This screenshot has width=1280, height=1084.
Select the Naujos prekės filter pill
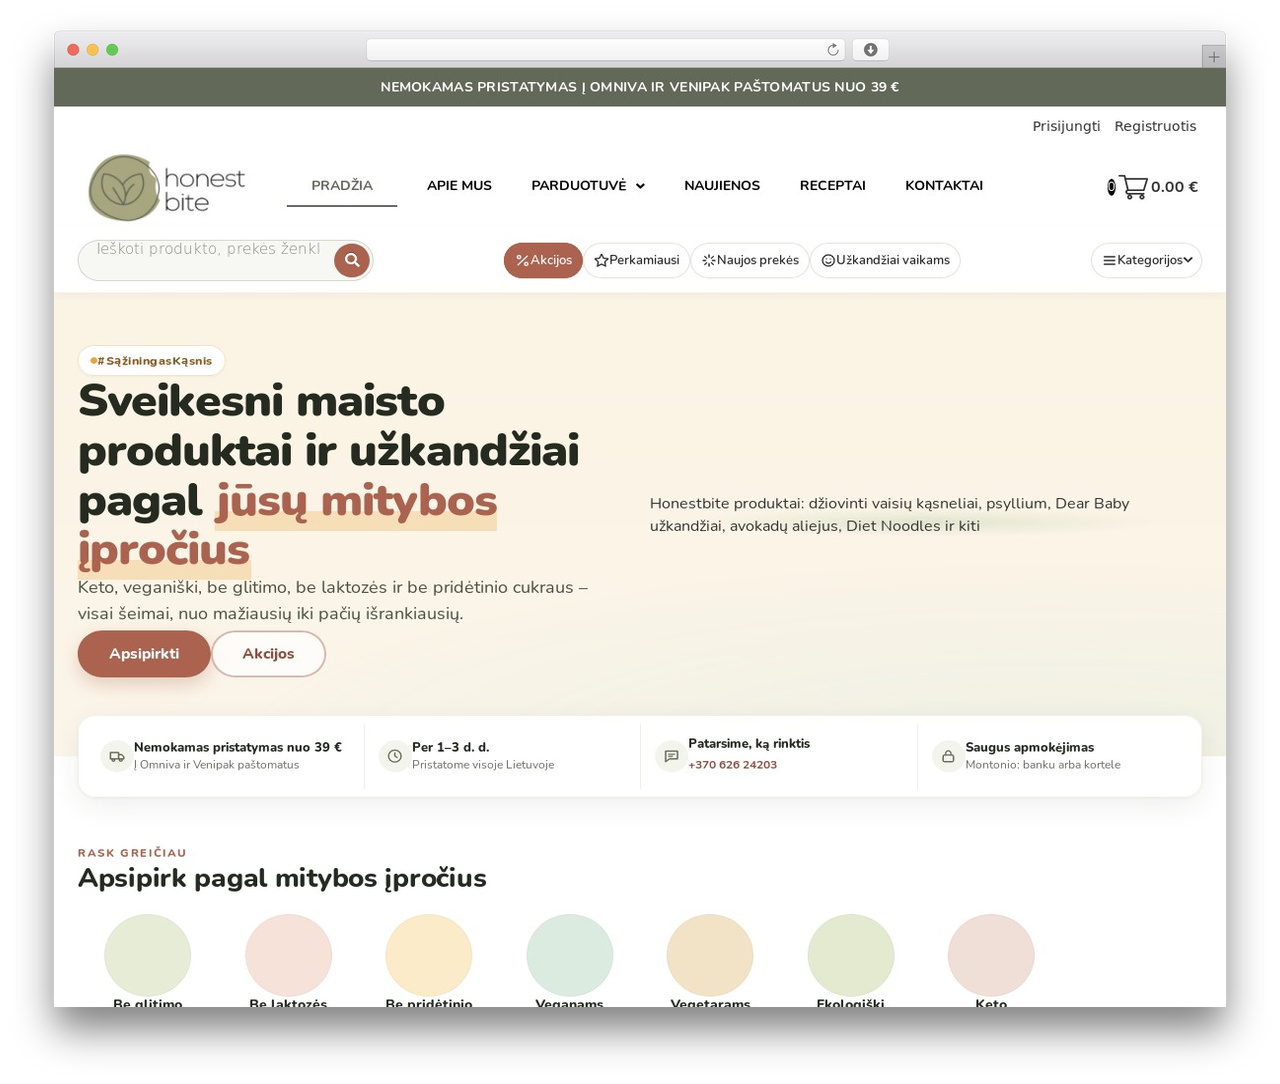click(750, 261)
